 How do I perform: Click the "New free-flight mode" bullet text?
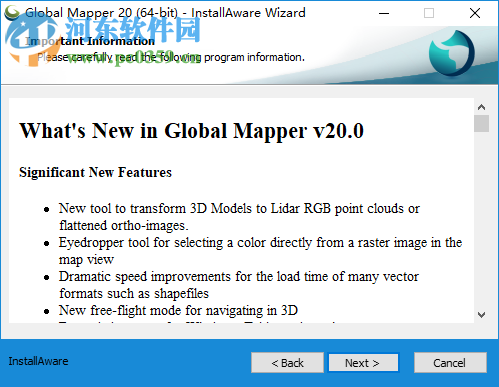pos(178,310)
